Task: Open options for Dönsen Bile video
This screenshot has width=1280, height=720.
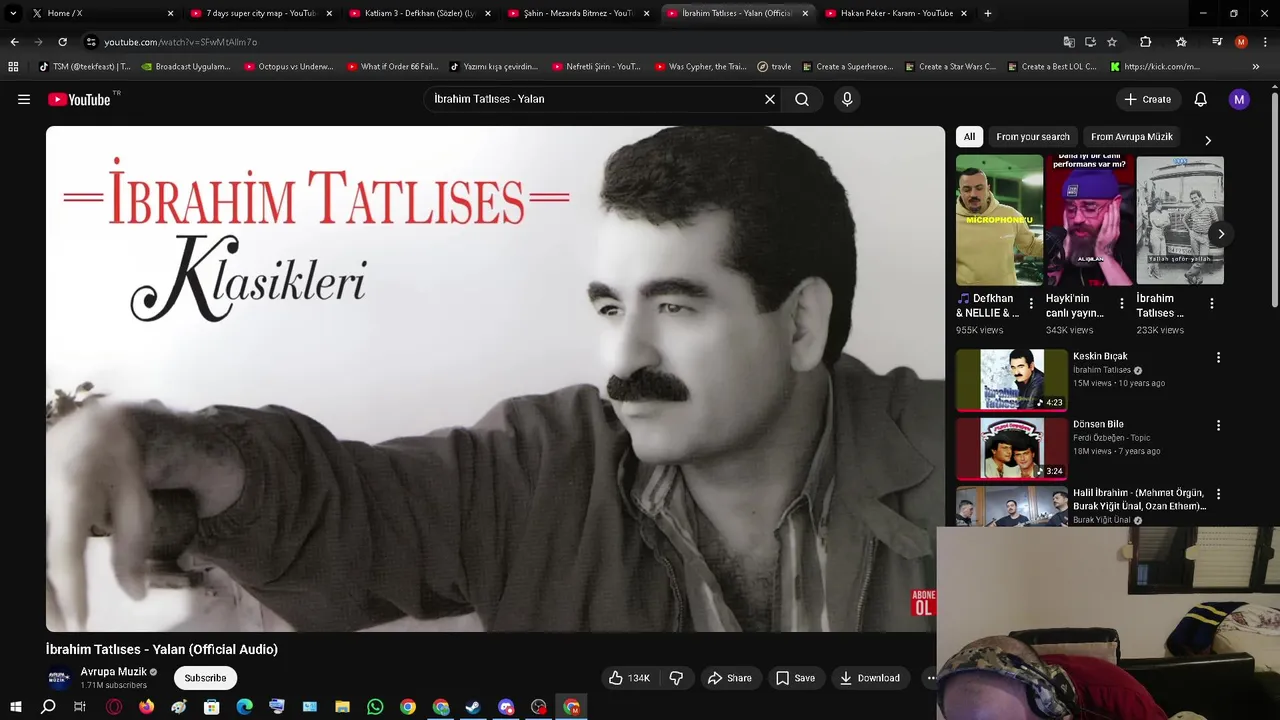Action: [x=1218, y=425]
